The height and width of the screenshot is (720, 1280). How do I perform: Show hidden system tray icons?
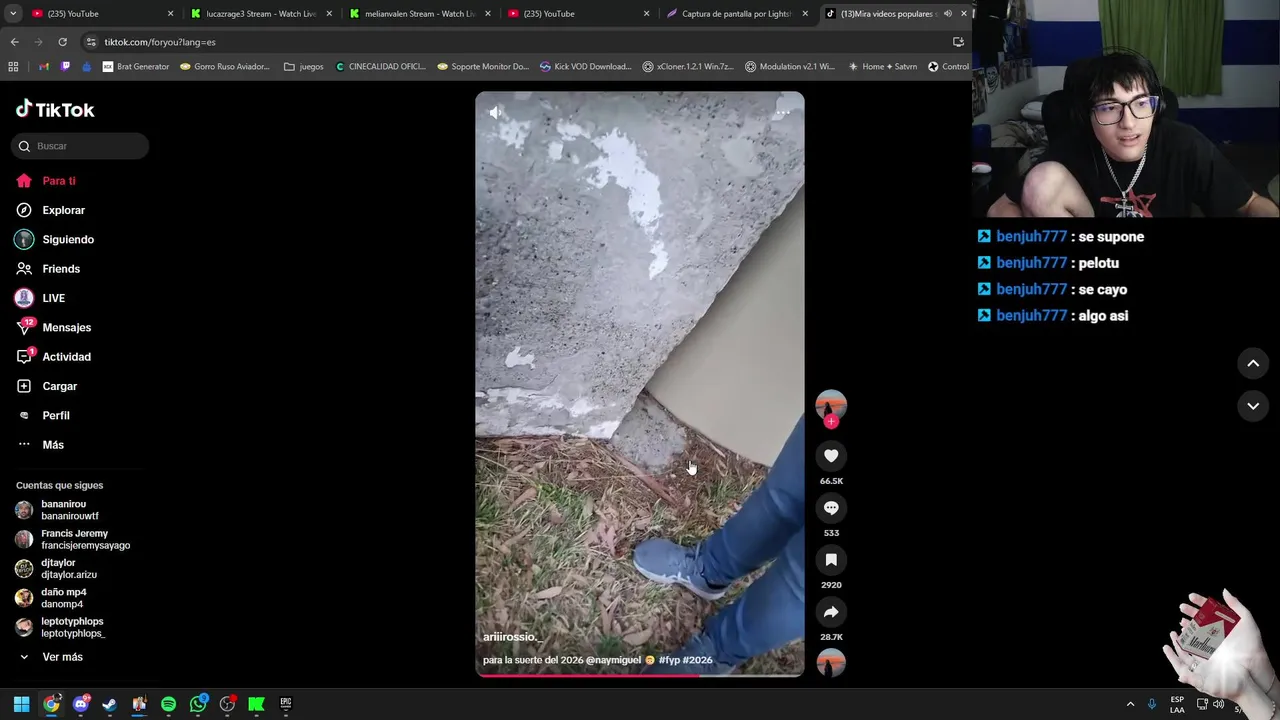1130,704
